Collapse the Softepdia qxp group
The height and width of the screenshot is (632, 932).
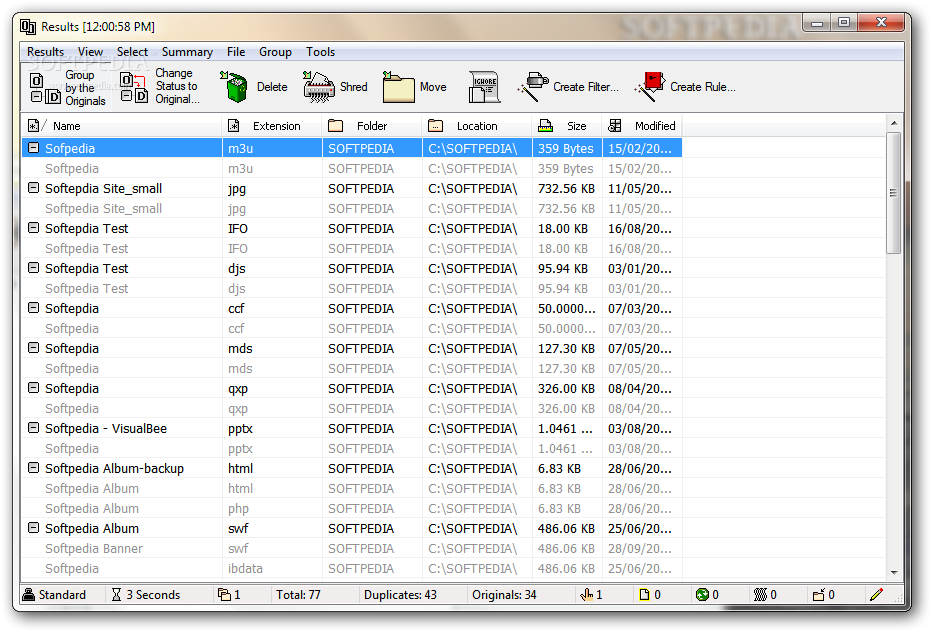(x=34, y=388)
